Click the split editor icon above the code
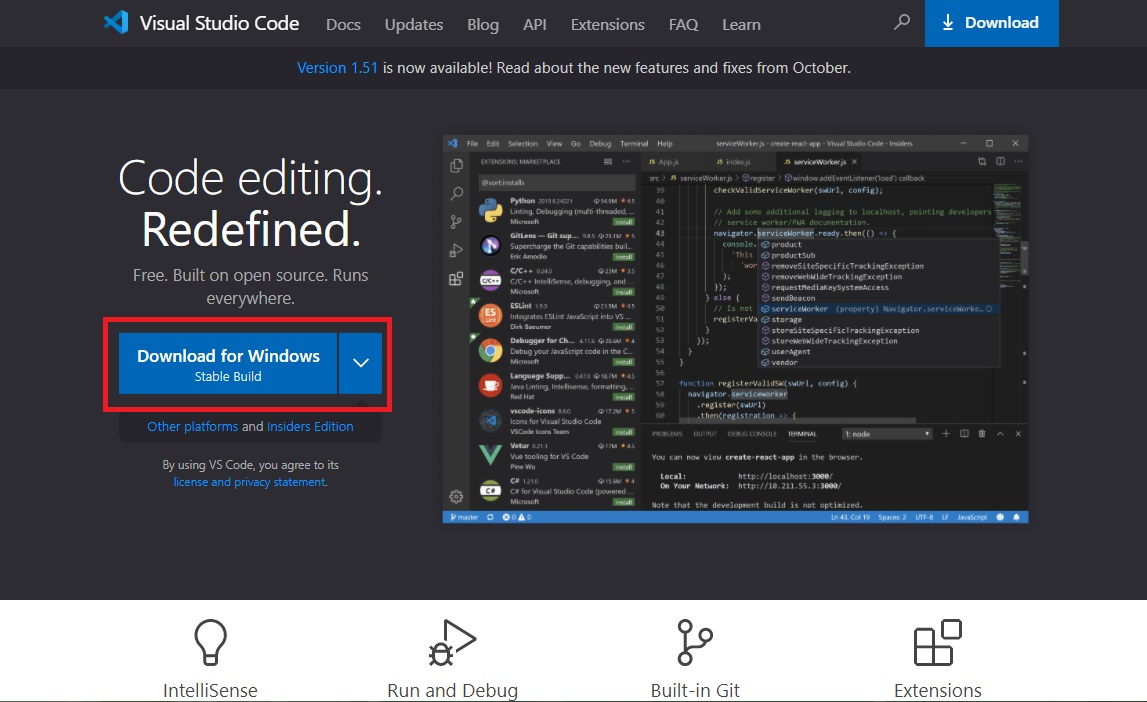The image size is (1147, 702). [x=1000, y=162]
